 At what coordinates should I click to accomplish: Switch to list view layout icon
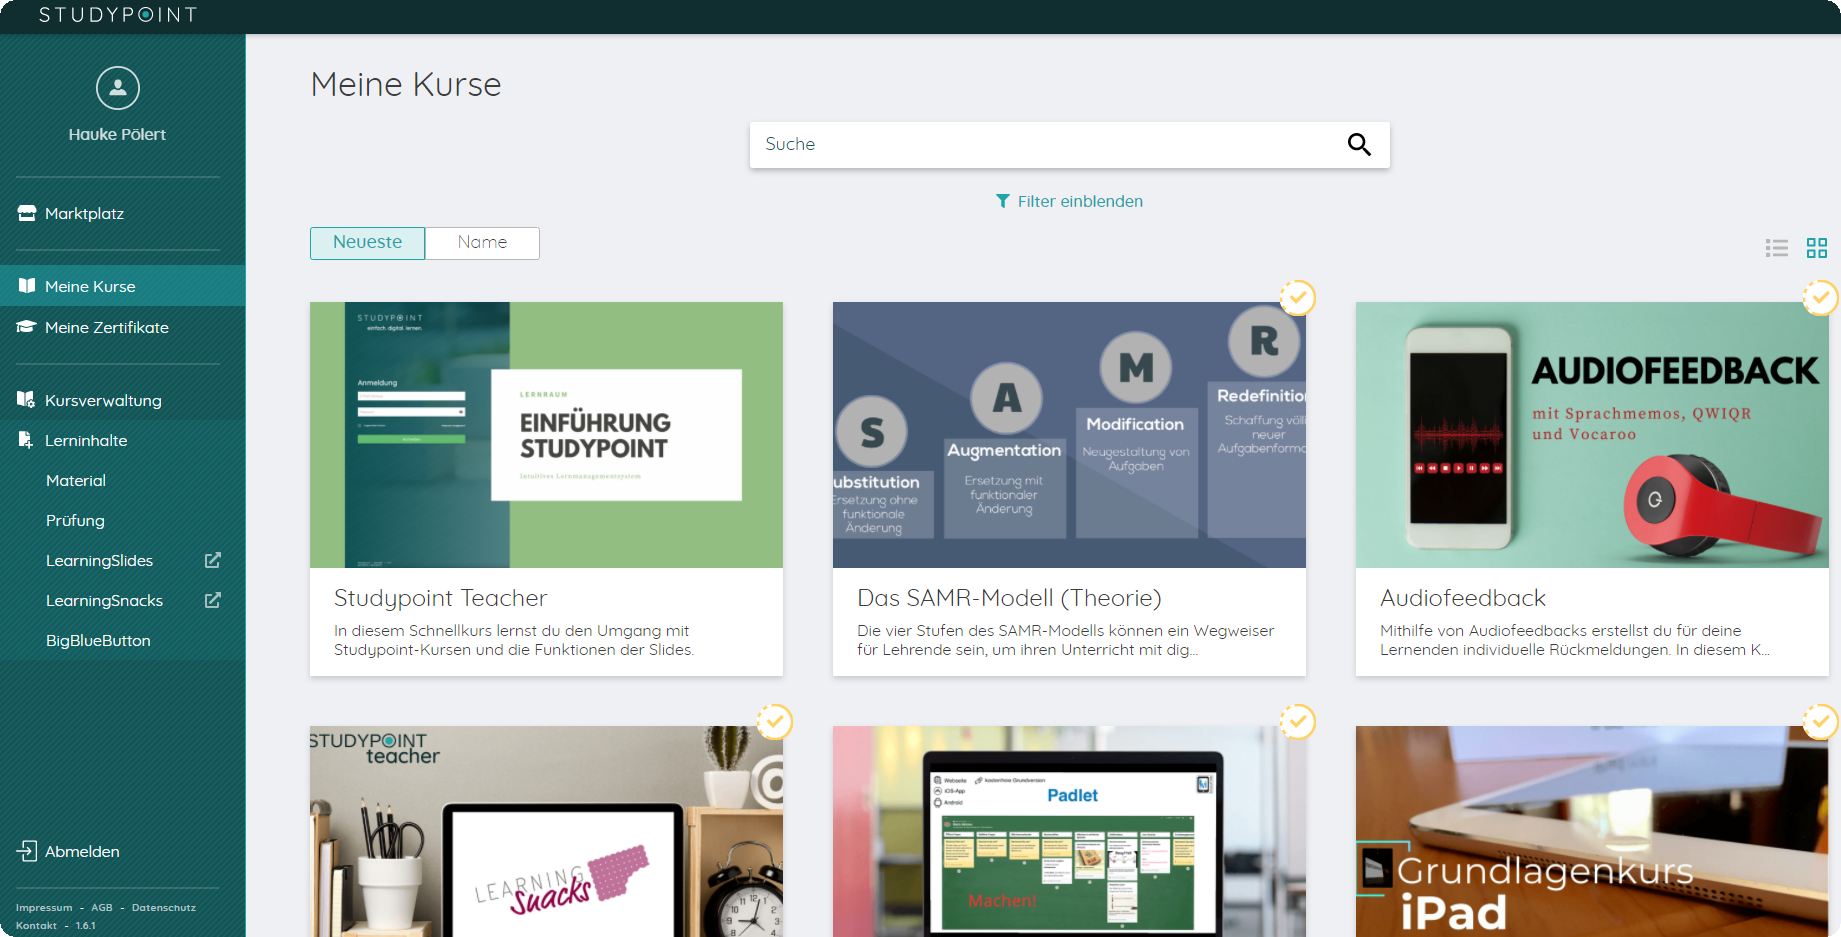1776,248
